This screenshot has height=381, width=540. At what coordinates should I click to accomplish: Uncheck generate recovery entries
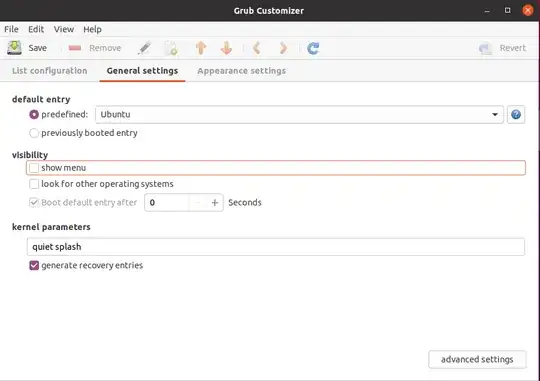34,265
